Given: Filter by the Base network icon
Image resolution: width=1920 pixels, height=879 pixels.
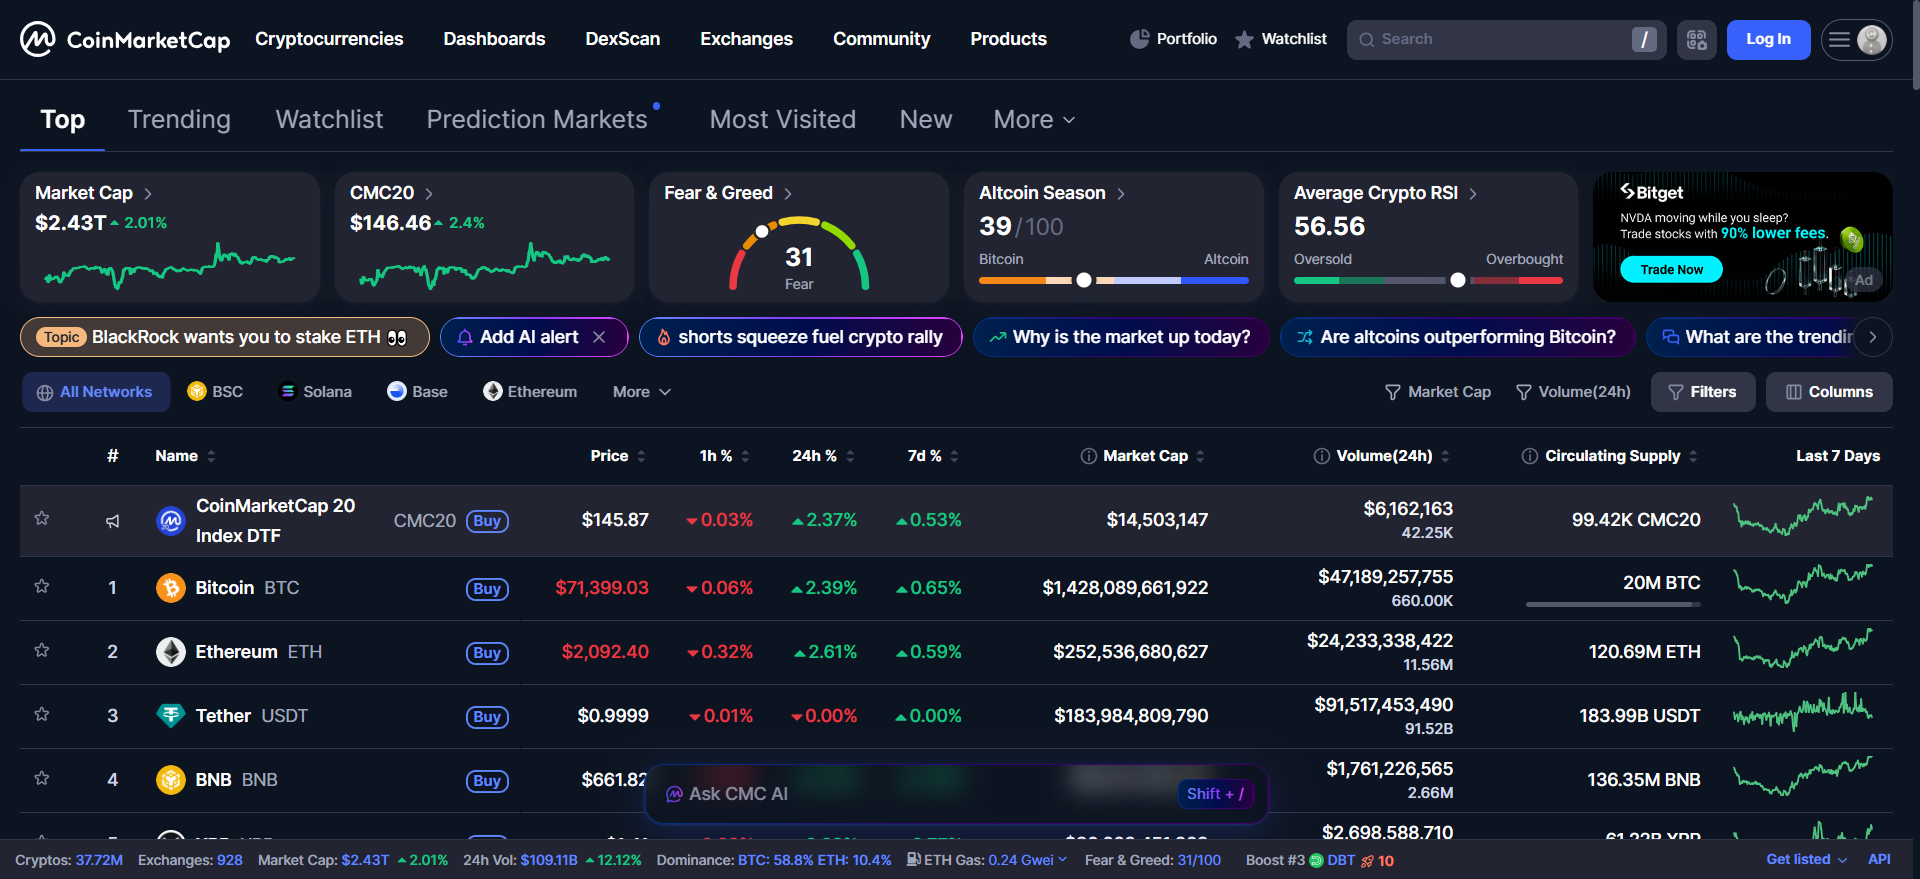Looking at the screenshot, I should click(x=397, y=391).
